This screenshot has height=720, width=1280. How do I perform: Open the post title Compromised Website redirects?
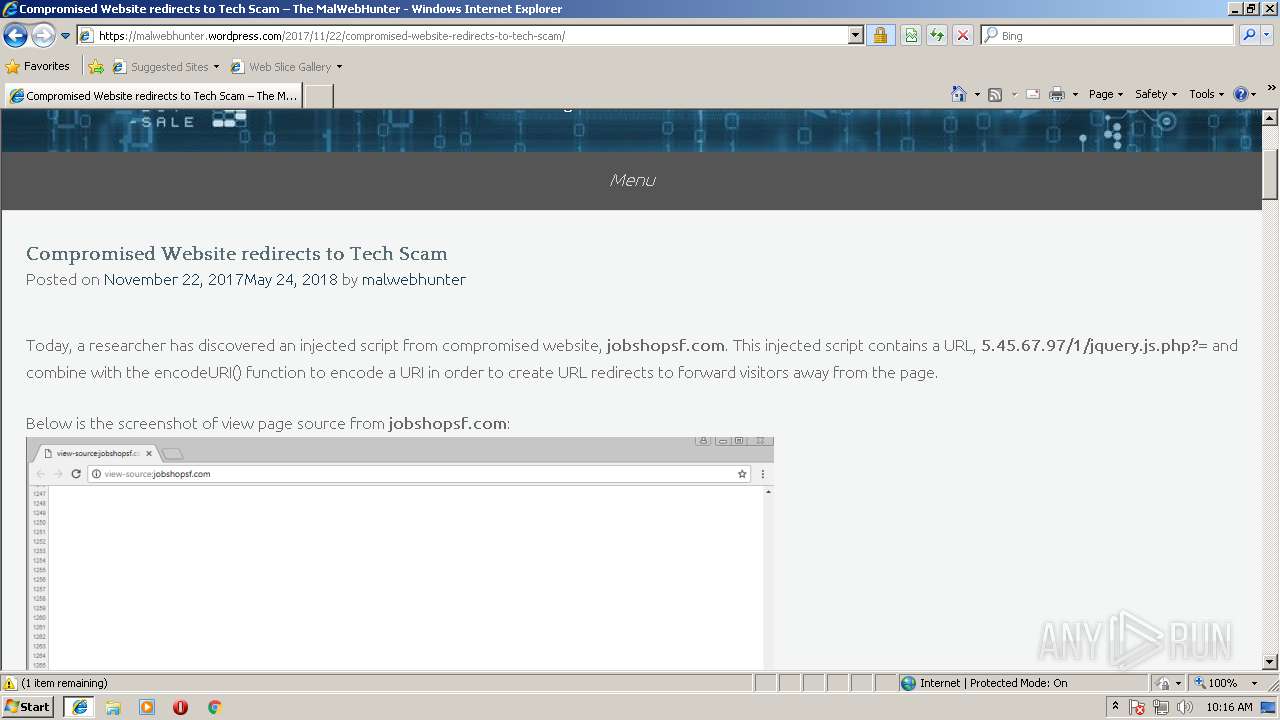tap(237, 254)
